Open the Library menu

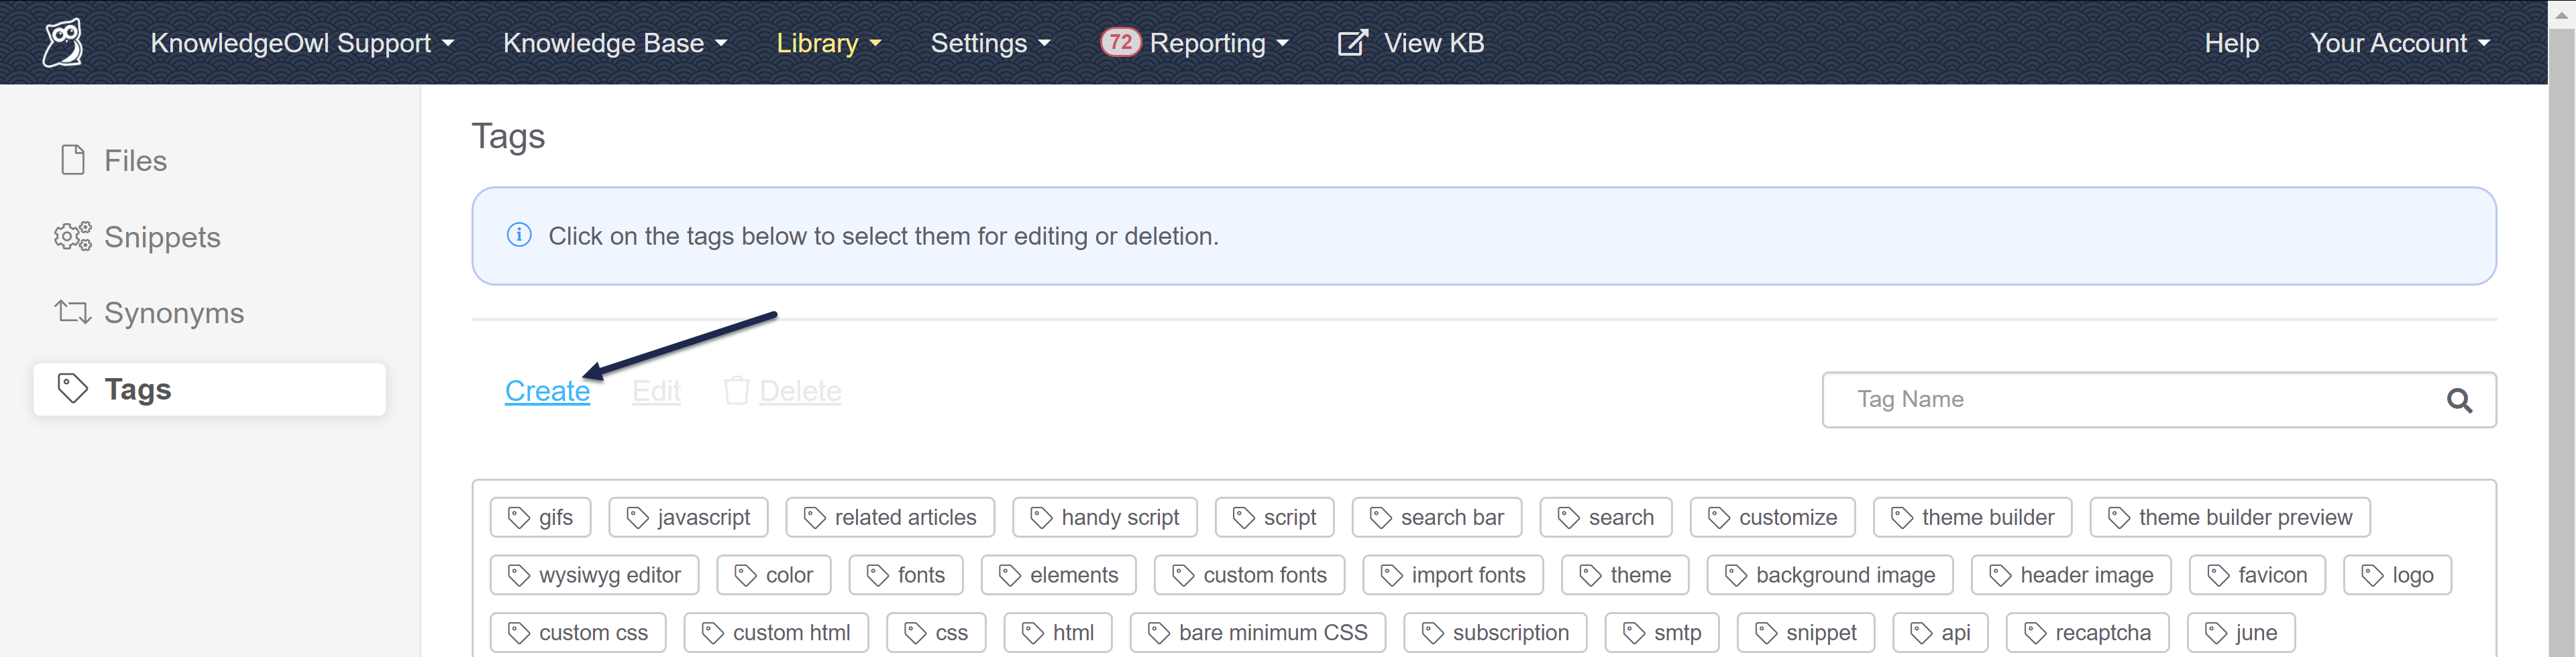[x=829, y=43]
